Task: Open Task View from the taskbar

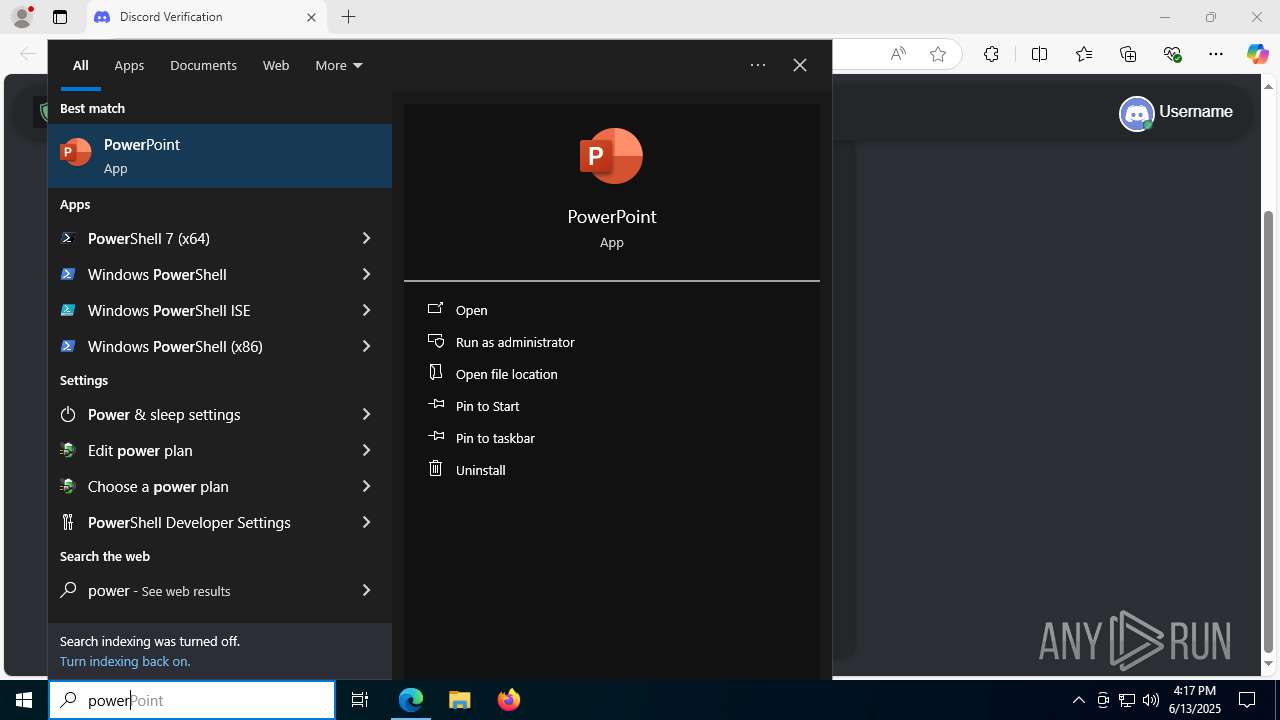Action: [360, 700]
